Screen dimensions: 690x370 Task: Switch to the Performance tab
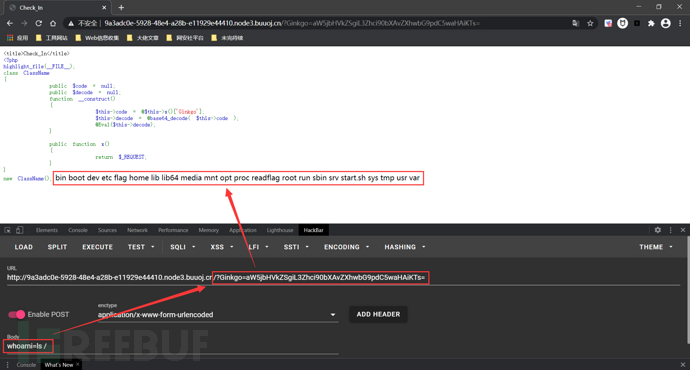click(x=173, y=230)
